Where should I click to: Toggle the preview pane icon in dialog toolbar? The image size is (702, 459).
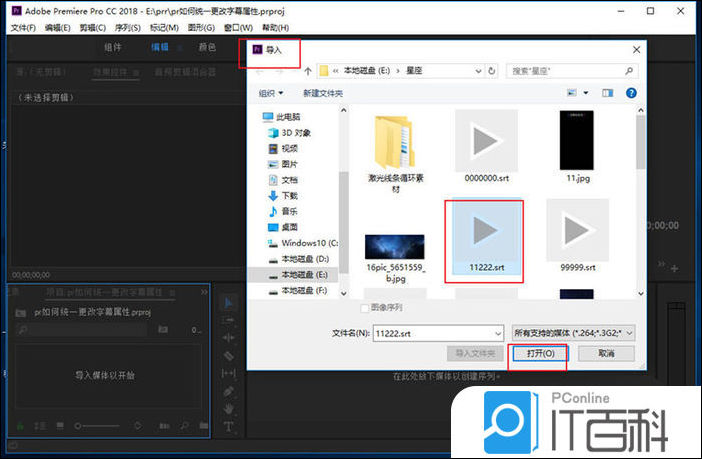click(x=607, y=93)
